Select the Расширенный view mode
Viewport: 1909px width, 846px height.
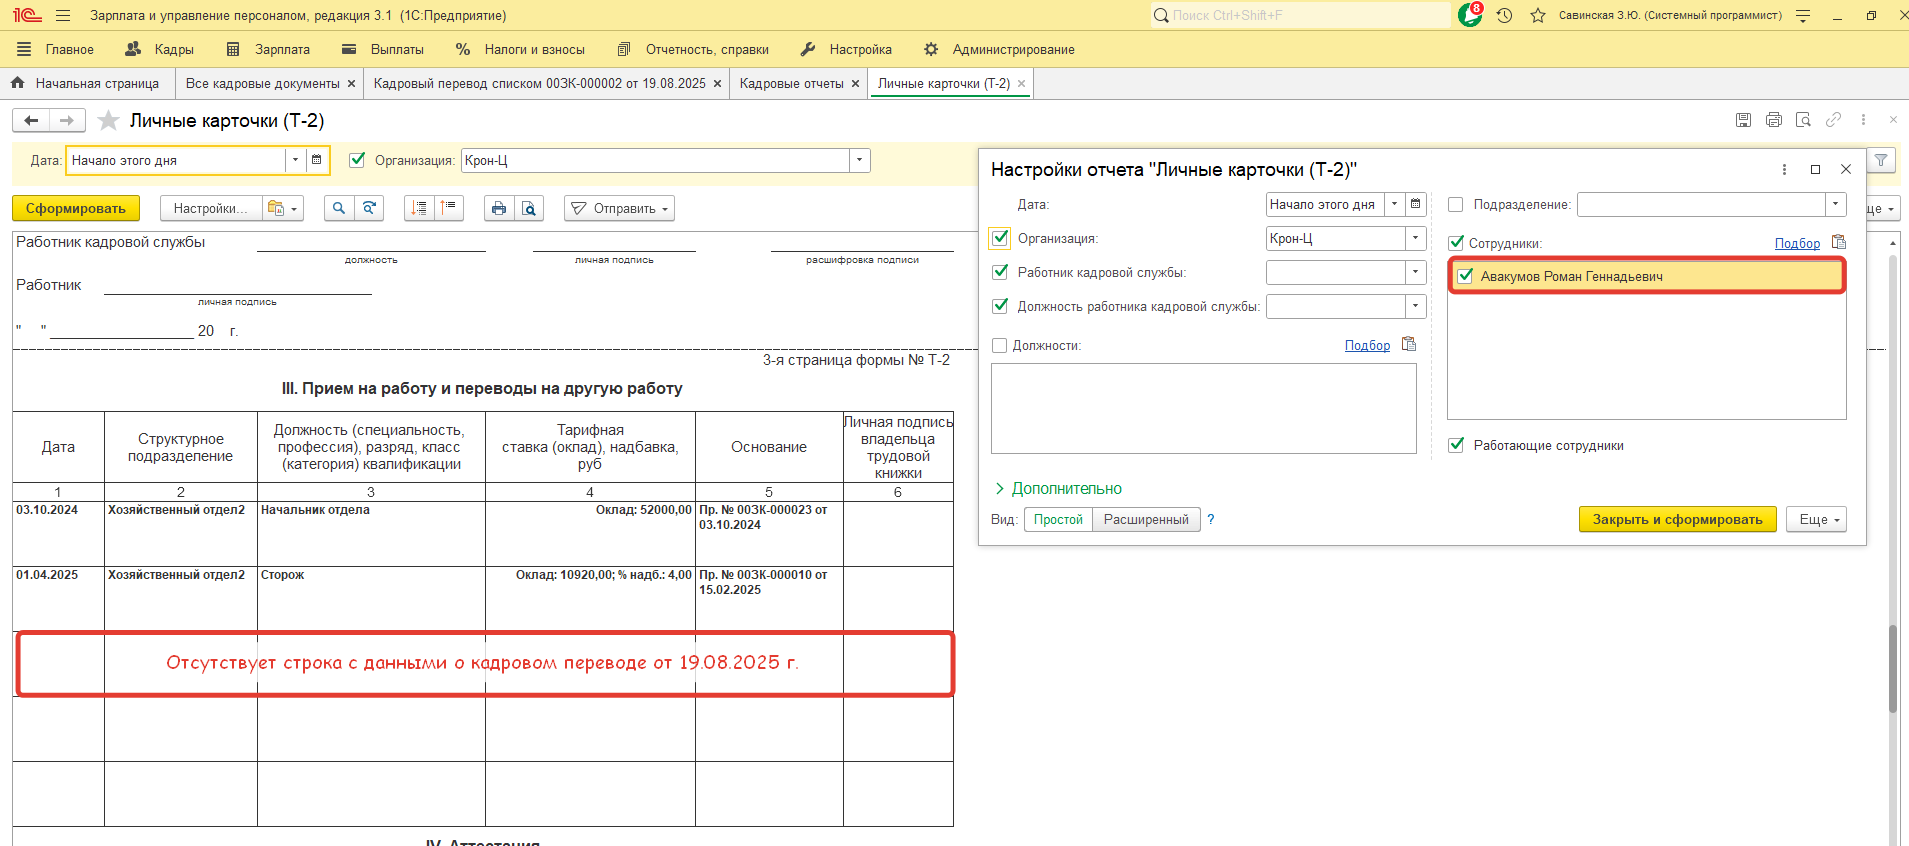coord(1146,519)
